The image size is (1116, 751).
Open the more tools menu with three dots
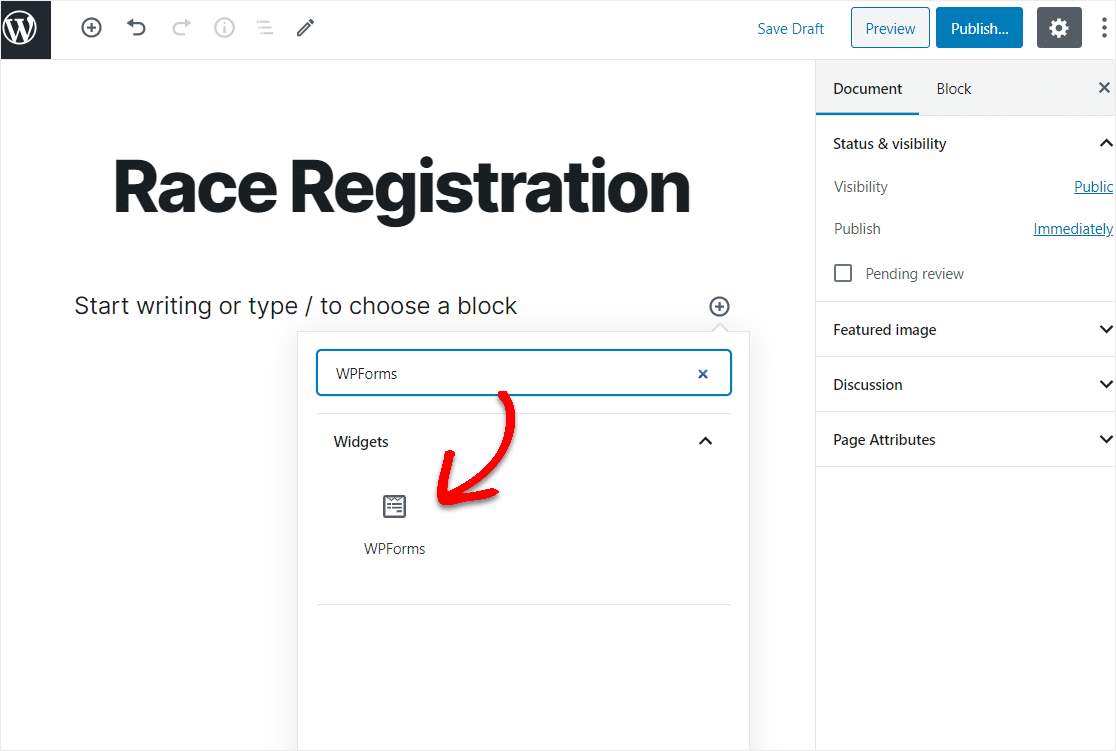1104,28
